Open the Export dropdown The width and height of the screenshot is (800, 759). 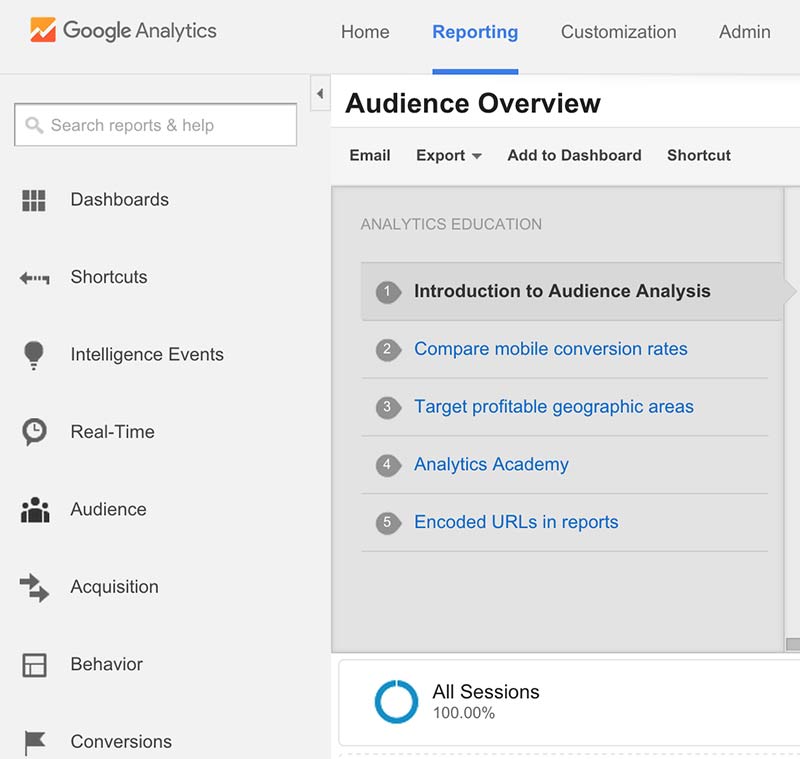click(449, 156)
